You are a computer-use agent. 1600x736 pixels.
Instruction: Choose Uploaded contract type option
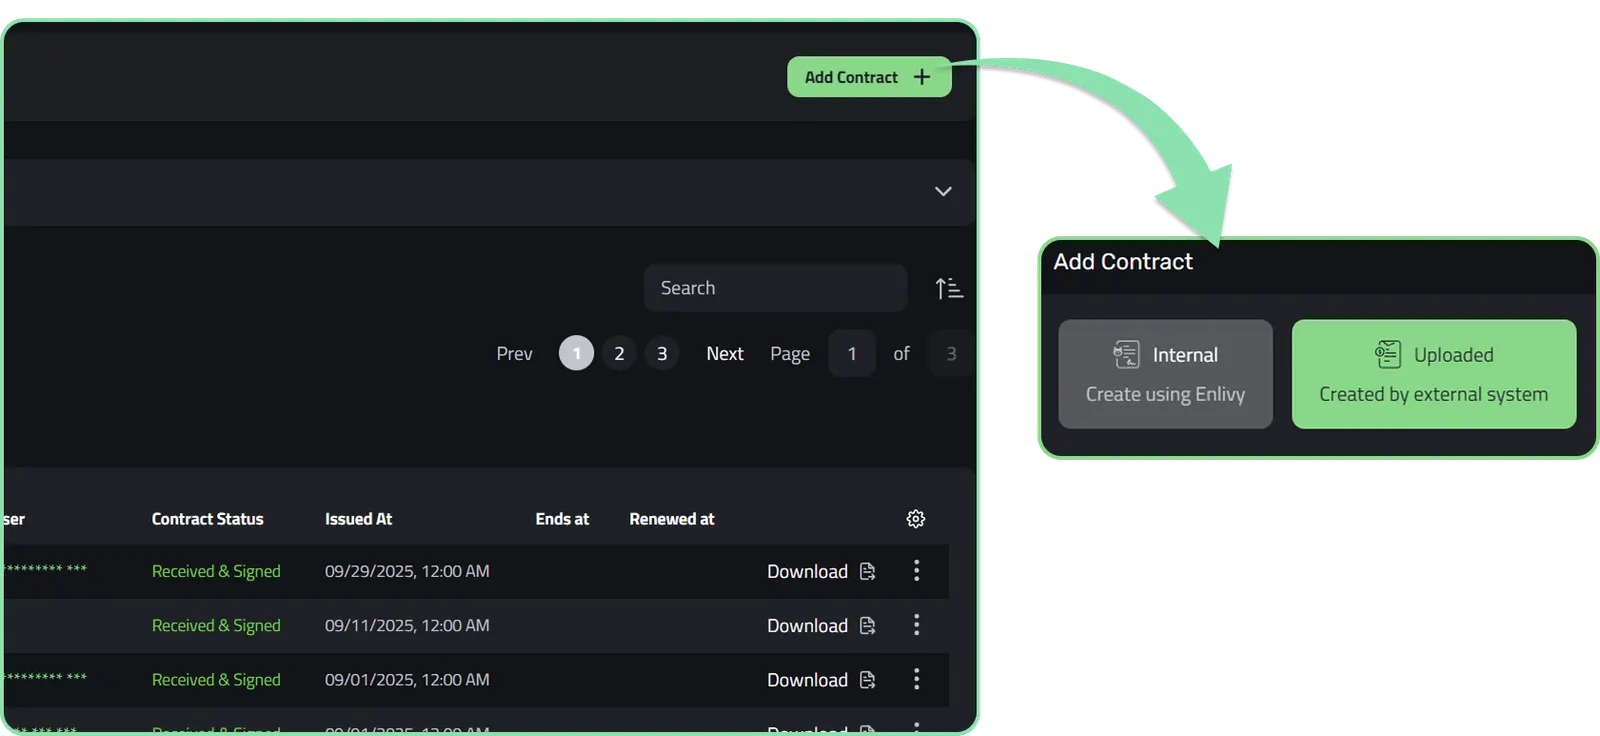pyautogui.click(x=1434, y=374)
